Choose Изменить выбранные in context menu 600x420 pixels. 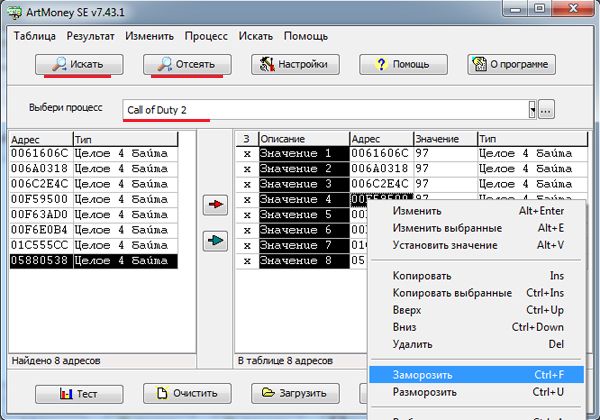pos(476,228)
